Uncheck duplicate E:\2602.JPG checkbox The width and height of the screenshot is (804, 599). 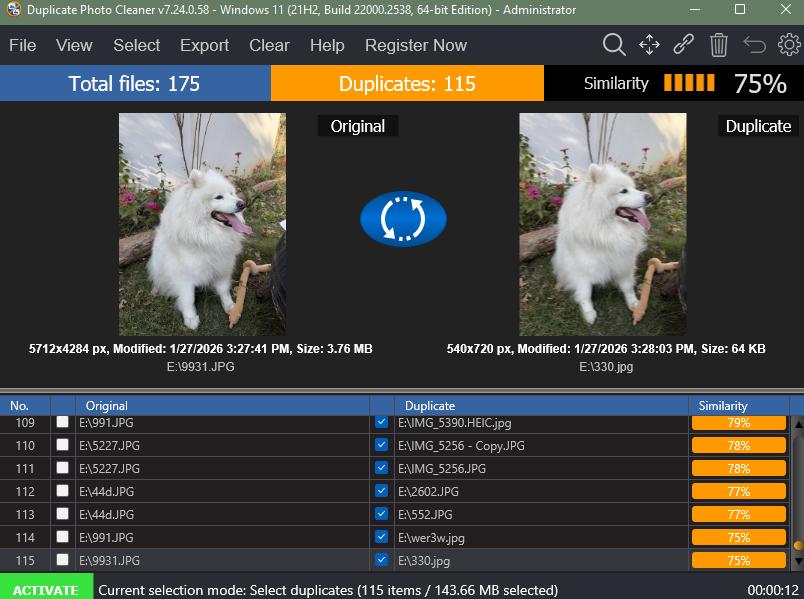381,491
